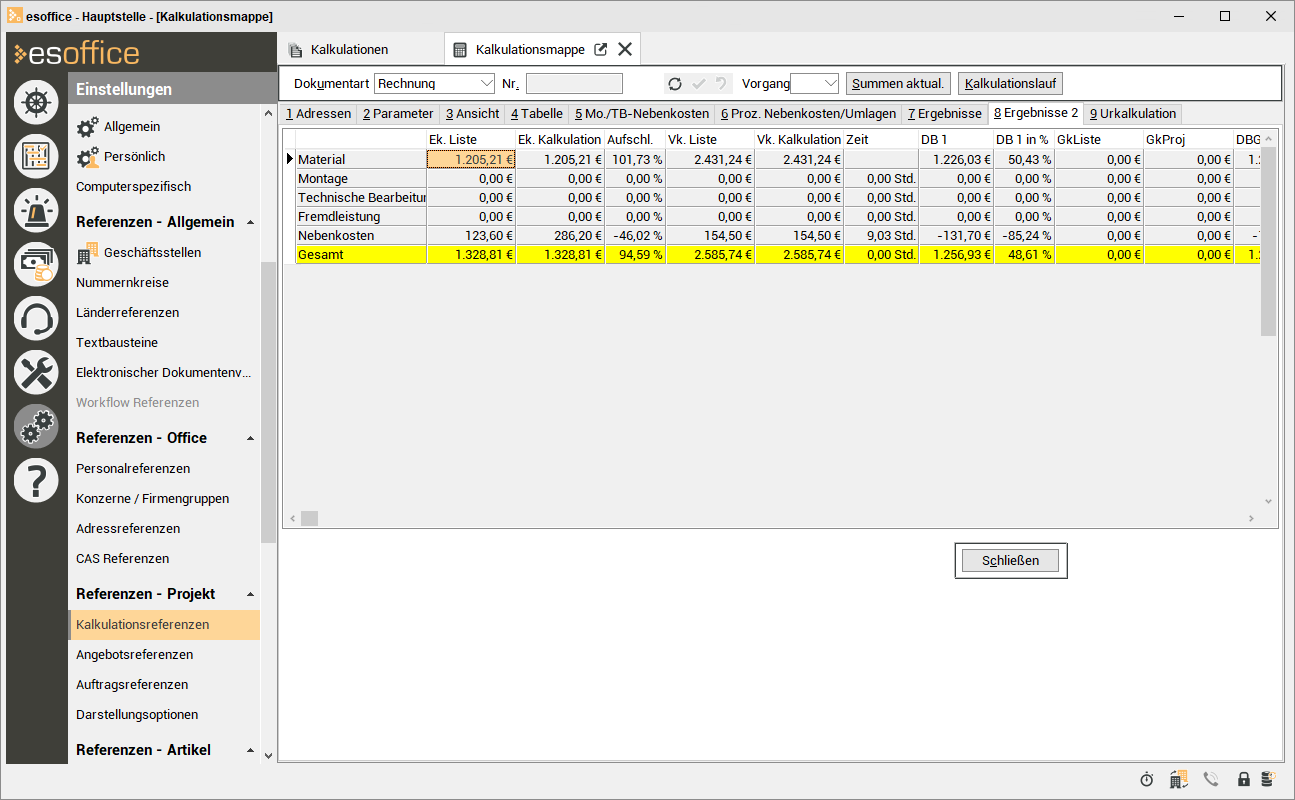The height and width of the screenshot is (800, 1295).
Task: Select the Gesamt row label
Action: point(361,254)
